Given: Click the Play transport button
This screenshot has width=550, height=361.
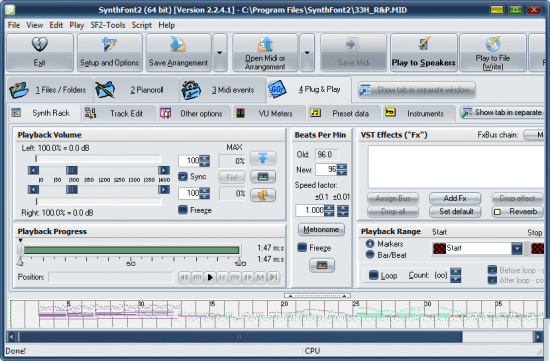Looking at the screenshot, I should (x=210, y=278).
